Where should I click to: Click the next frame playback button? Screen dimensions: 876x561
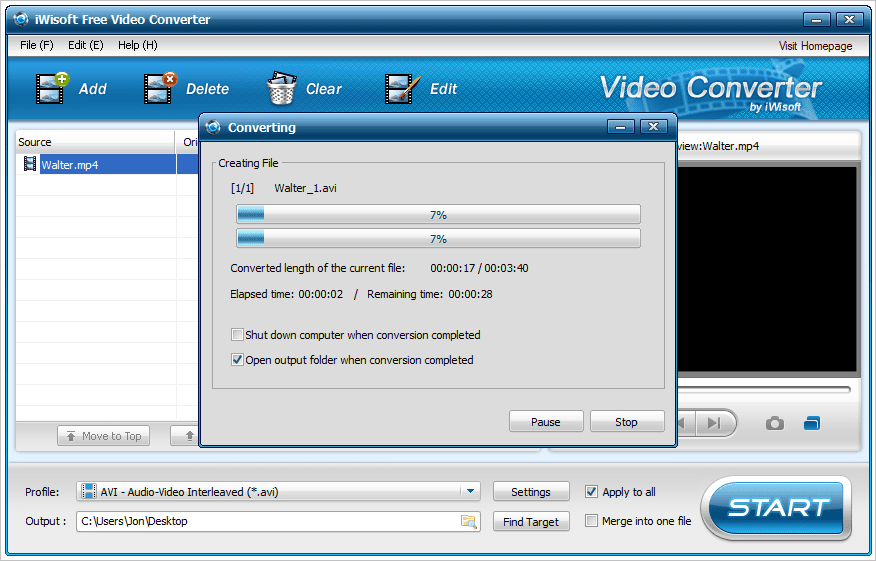pos(713,423)
